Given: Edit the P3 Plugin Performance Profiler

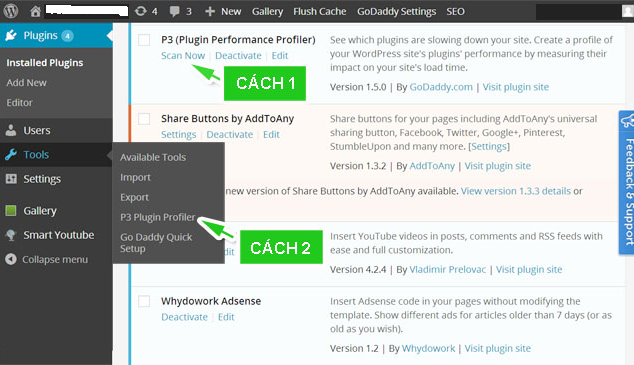Looking at the screenshot, I should (x=280, y=55).
